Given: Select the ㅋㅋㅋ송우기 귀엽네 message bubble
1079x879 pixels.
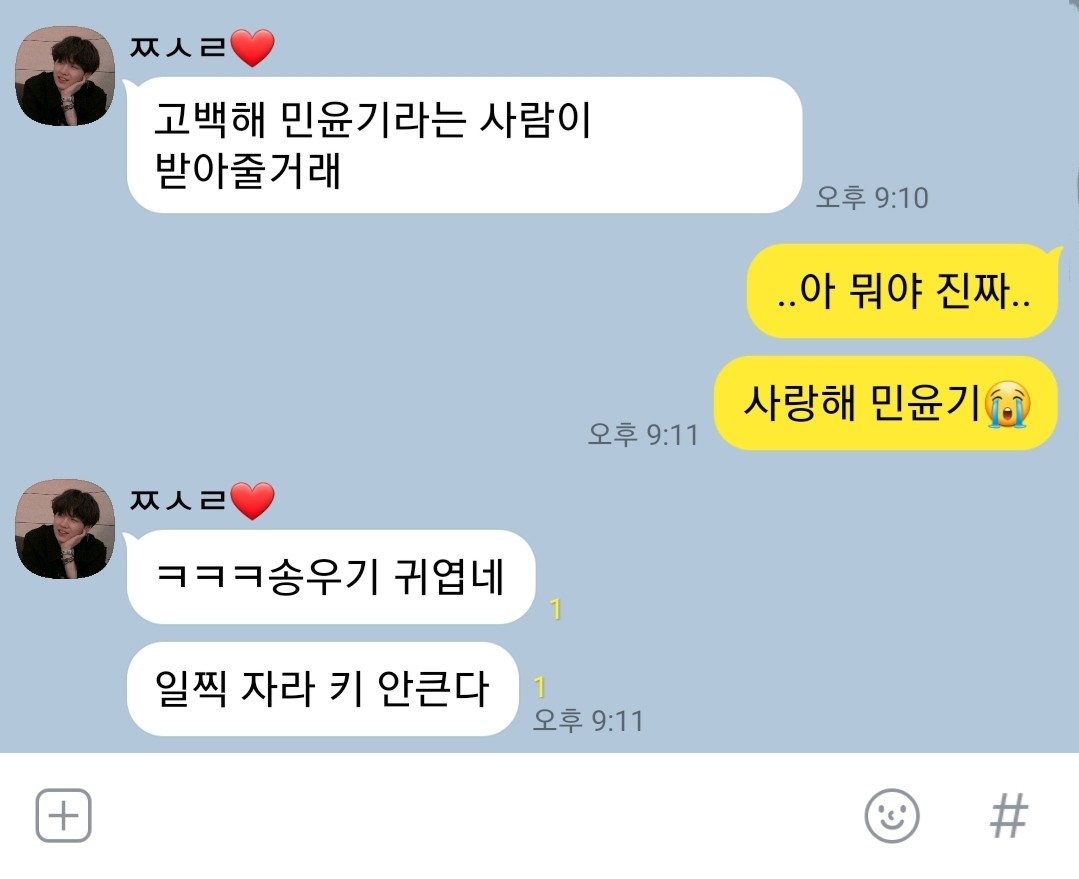Looking at the screenshot, I should pos(331,577).
